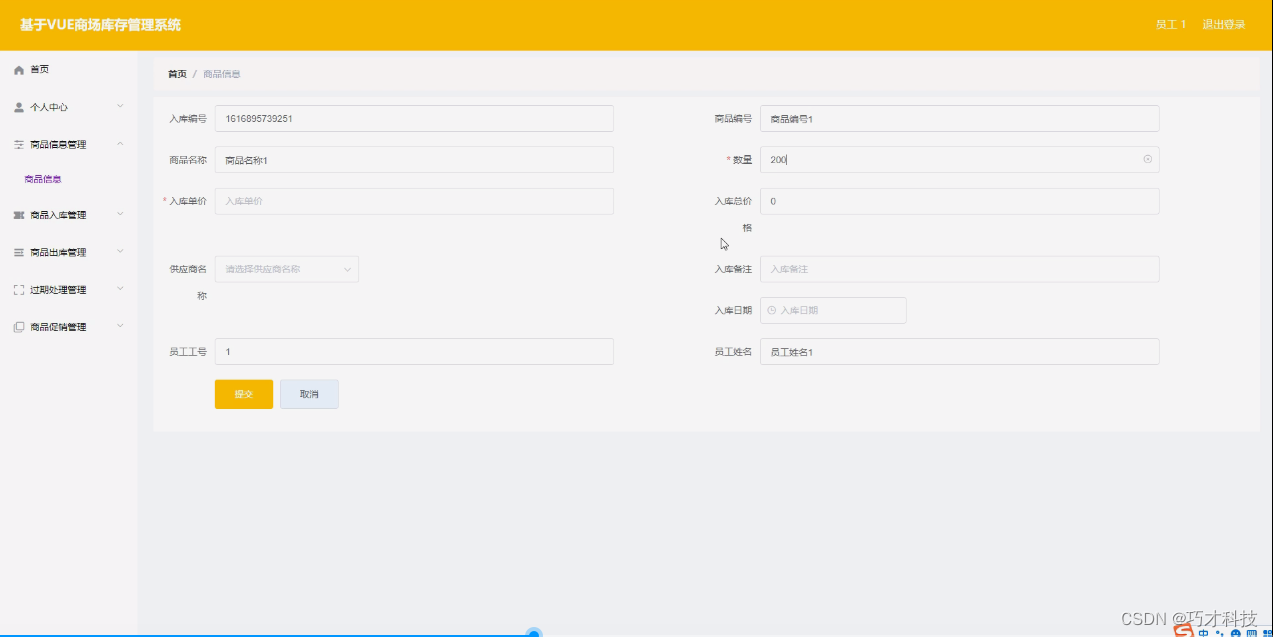This screenshot has width=1273, height=637.
Task: Collapse the 商品信息管理 menu section
Action: click(x=68, y=143)
